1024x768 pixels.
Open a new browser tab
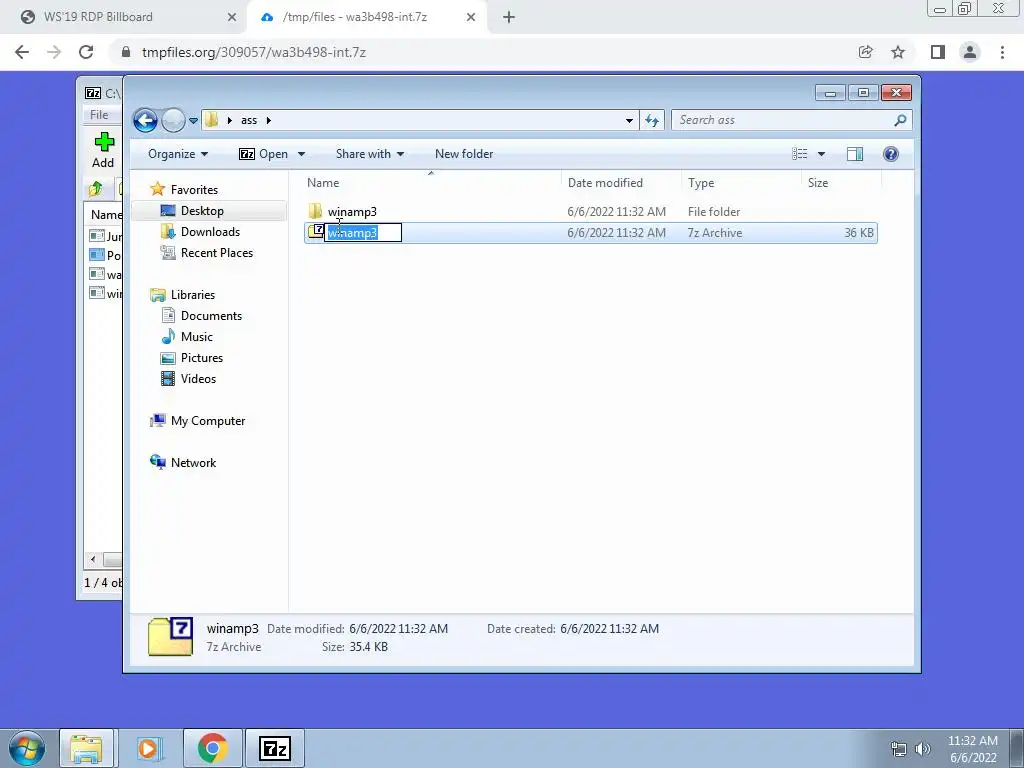509,18
